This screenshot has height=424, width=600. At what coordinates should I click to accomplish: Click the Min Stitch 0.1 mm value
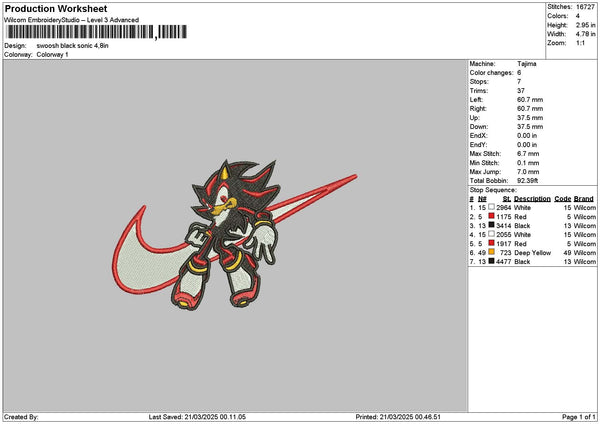tap(528, 163)
